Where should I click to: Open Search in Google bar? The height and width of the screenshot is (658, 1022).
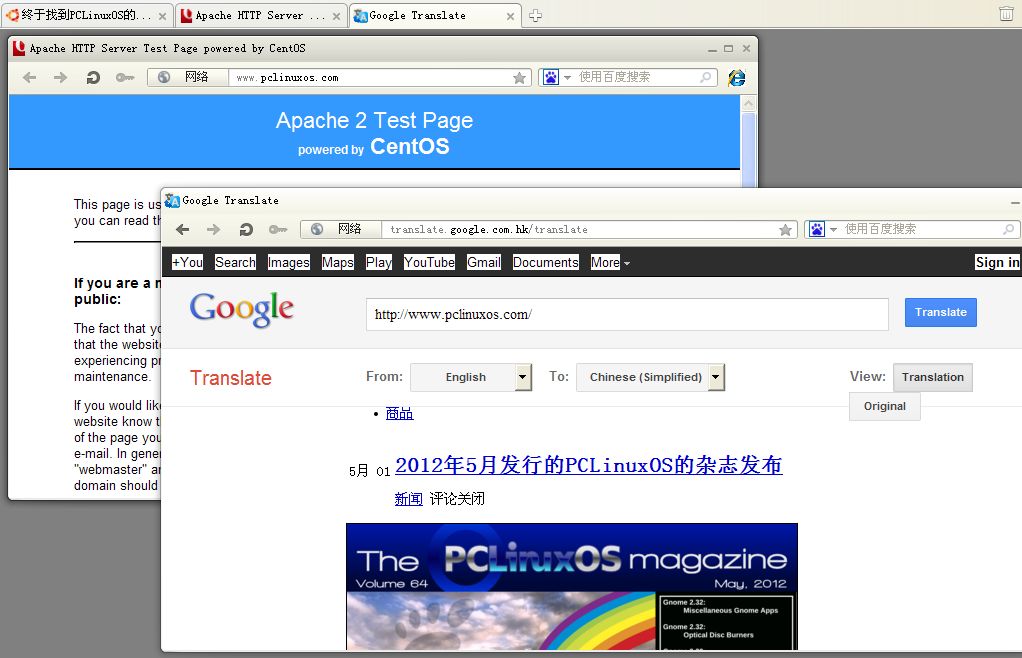pyautogui.click(x=235, y=262)
